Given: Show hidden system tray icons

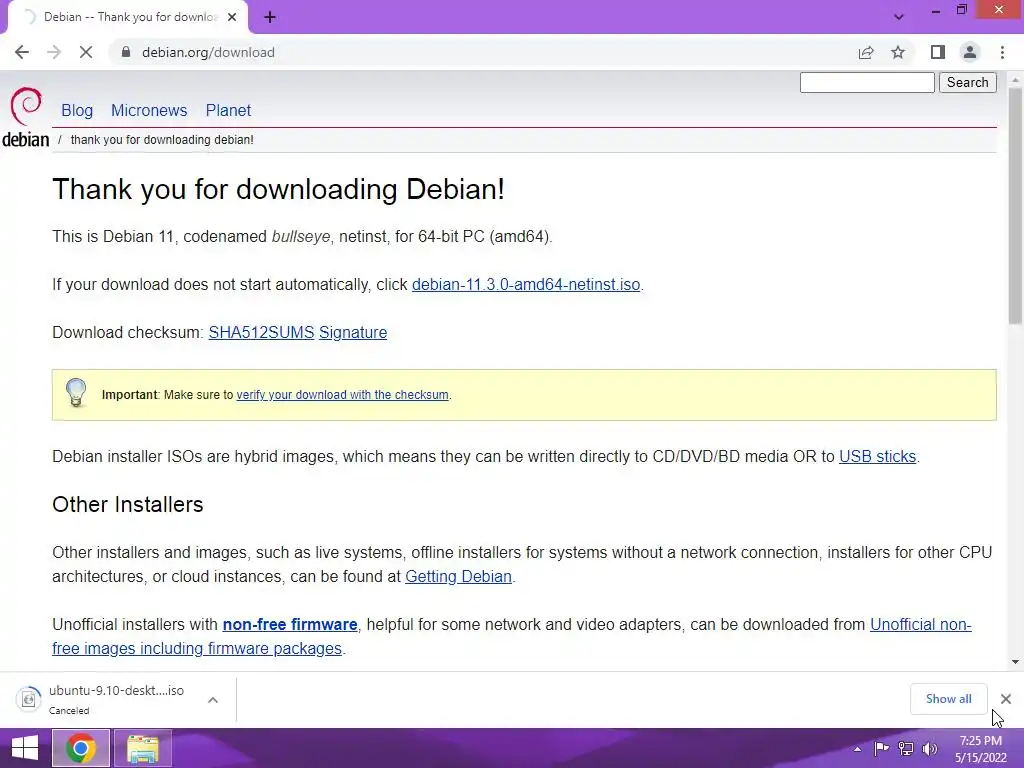Looking at the screenshot, I should (x=857, y=749).
